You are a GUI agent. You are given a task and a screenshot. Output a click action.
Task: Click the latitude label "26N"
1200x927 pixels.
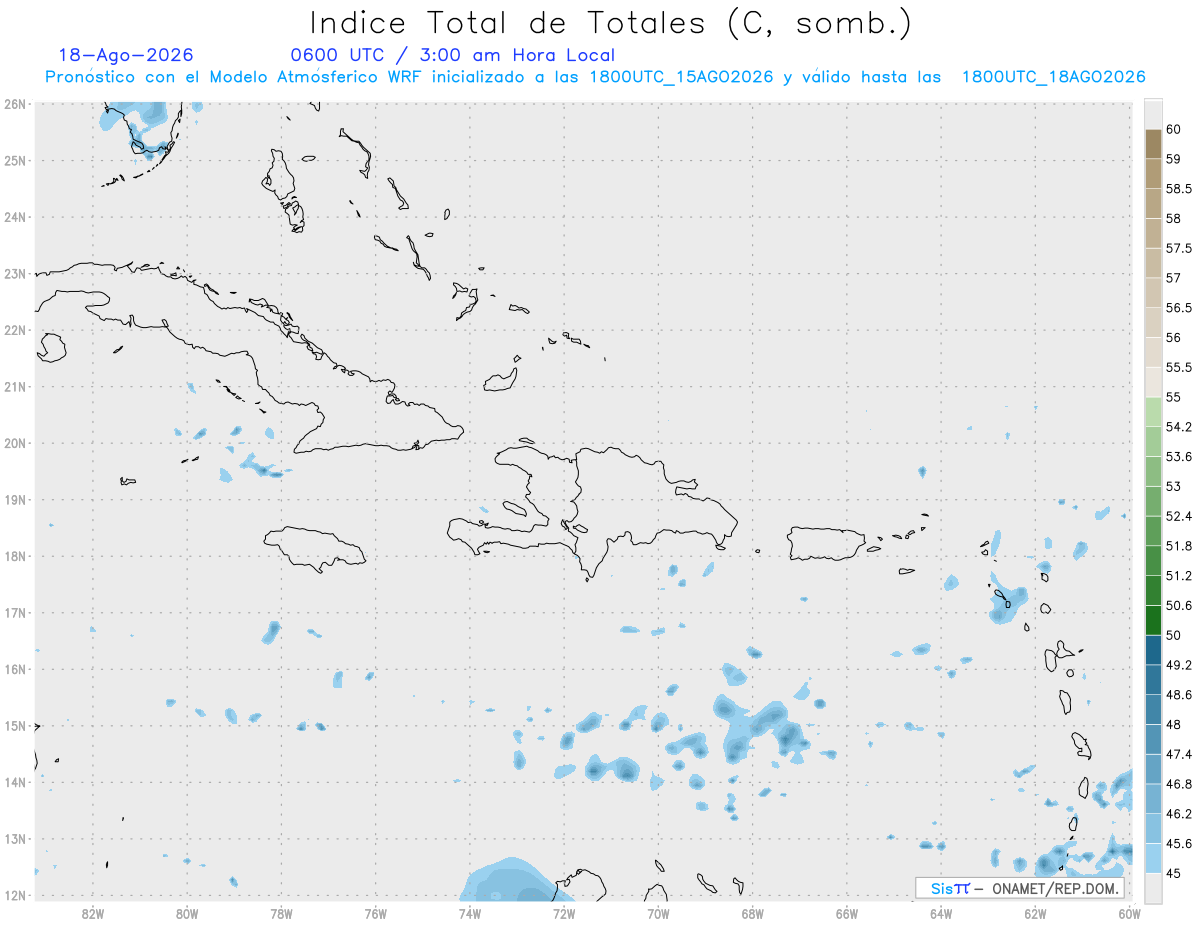(15, 104)
